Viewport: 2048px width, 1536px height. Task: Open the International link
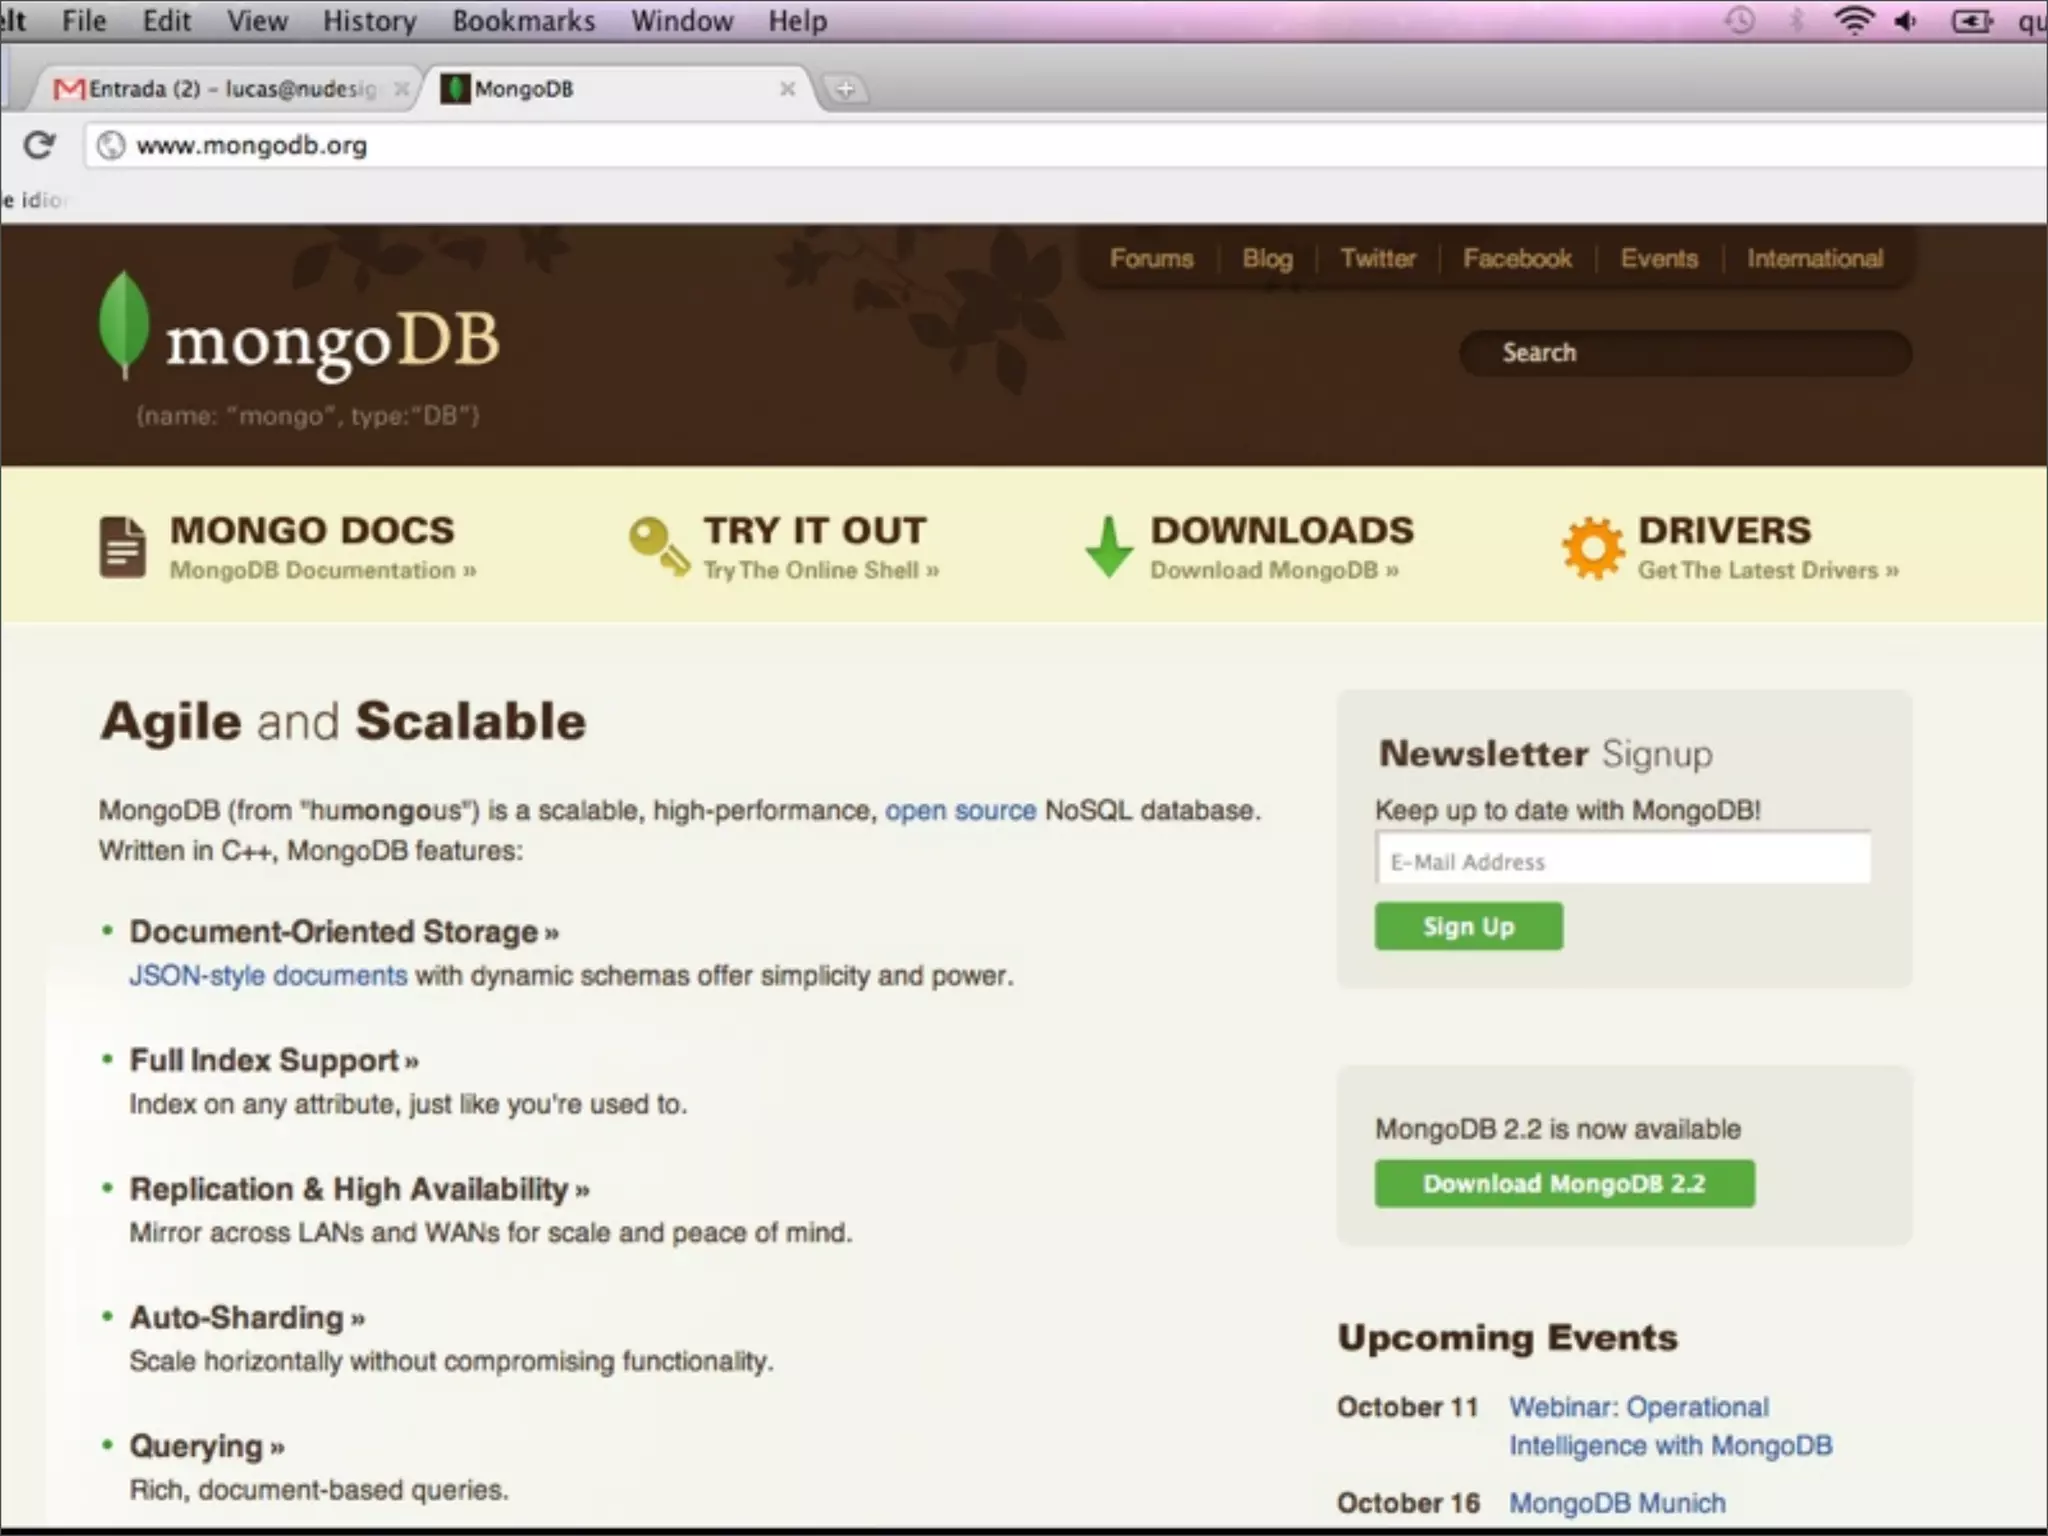[x=1814, y=259]
